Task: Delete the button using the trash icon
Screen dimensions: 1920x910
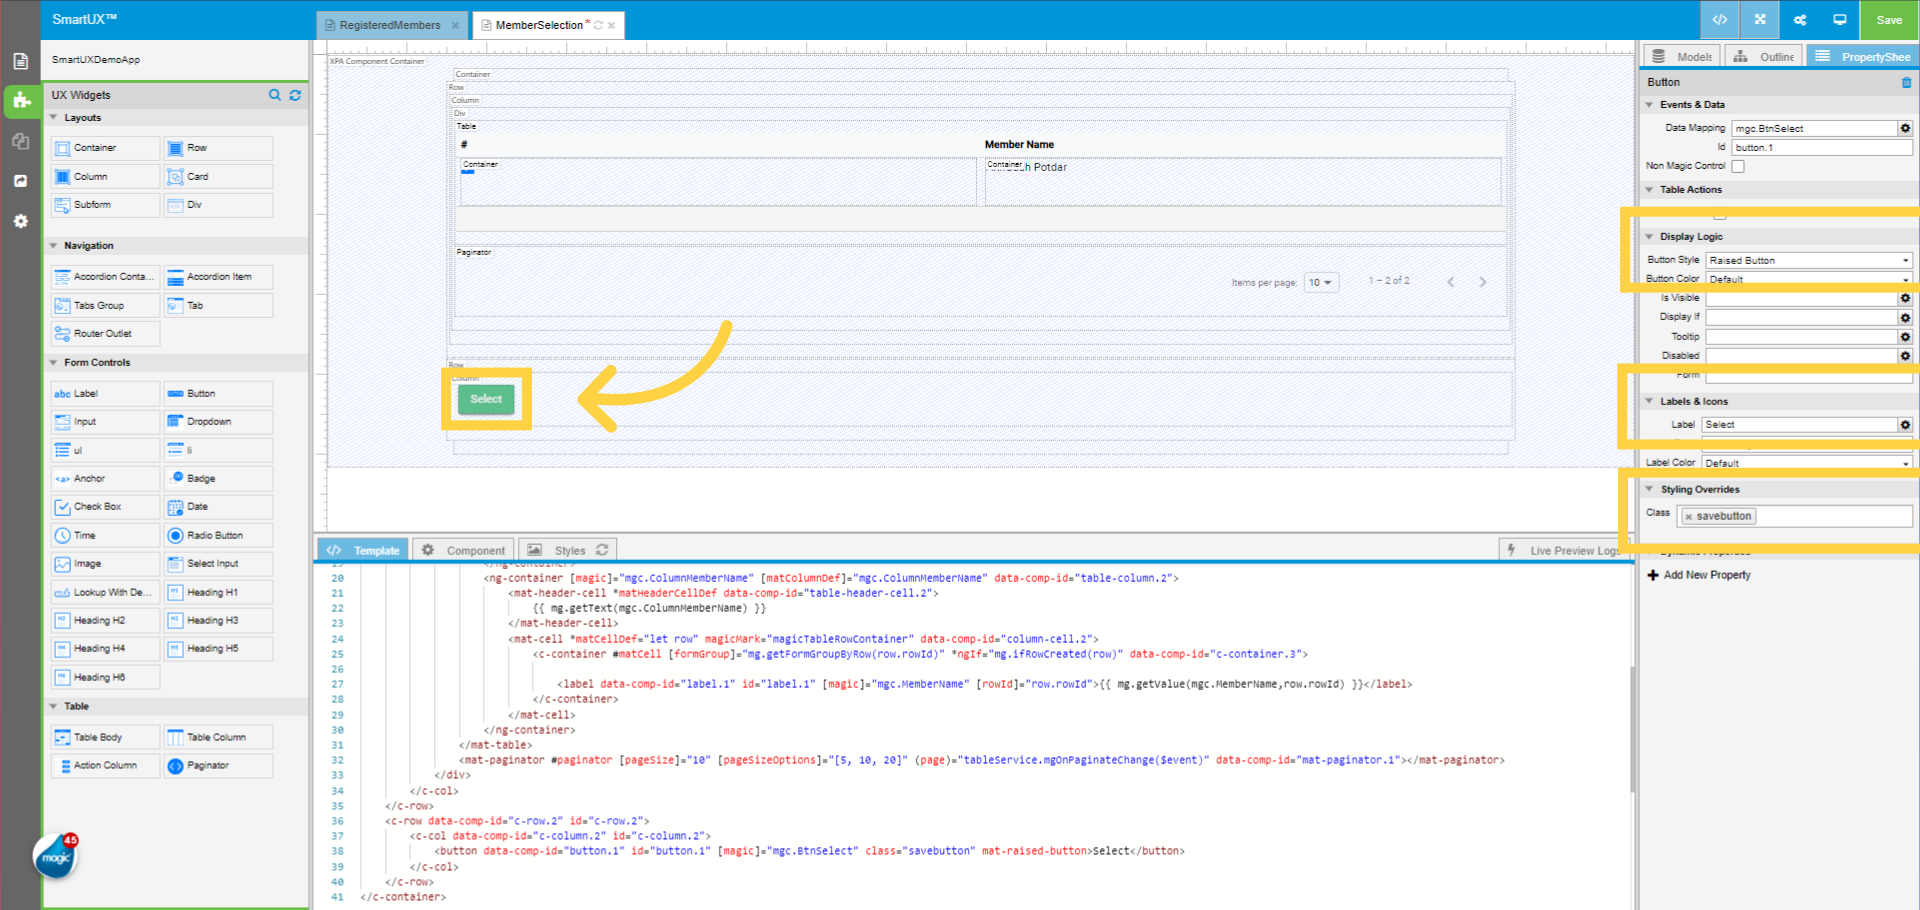Action: click(1906, 82)
